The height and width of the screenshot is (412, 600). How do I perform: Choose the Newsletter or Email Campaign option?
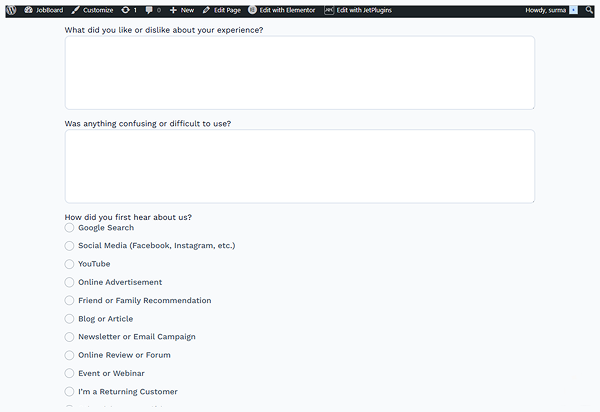[x=70, y=337]
